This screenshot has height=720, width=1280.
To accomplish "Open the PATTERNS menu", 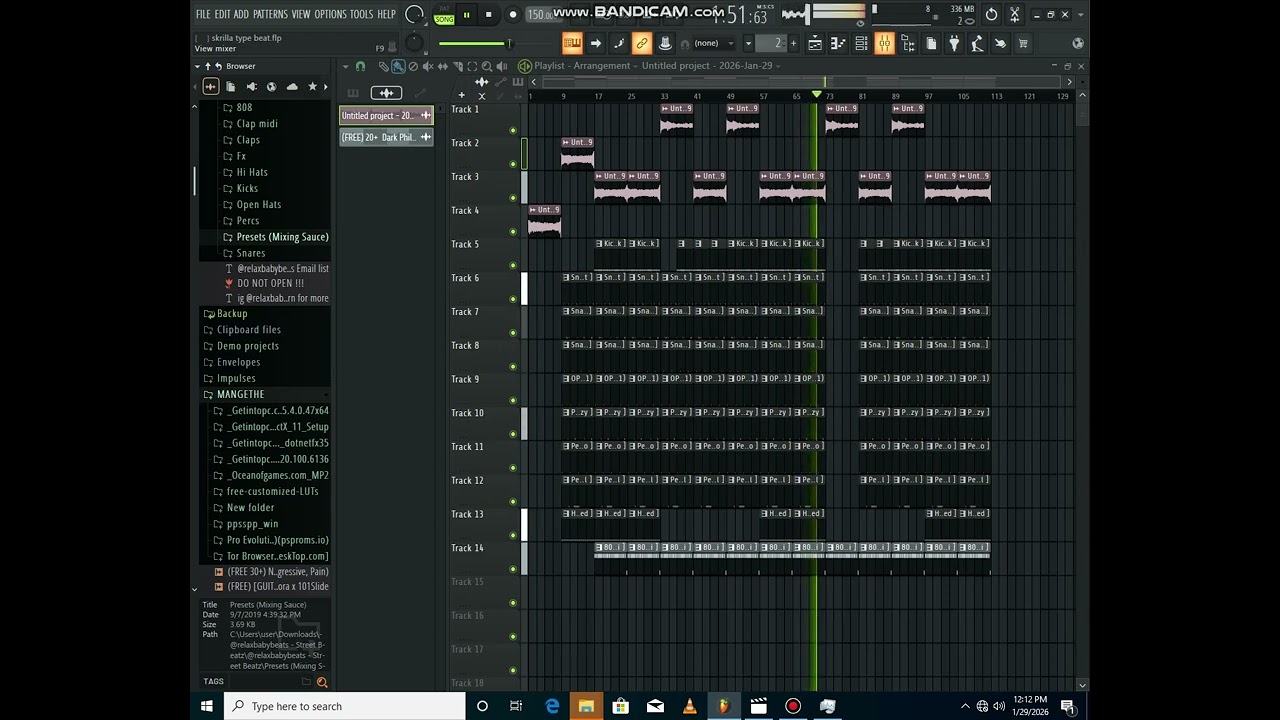I will [x=270, y=14].
